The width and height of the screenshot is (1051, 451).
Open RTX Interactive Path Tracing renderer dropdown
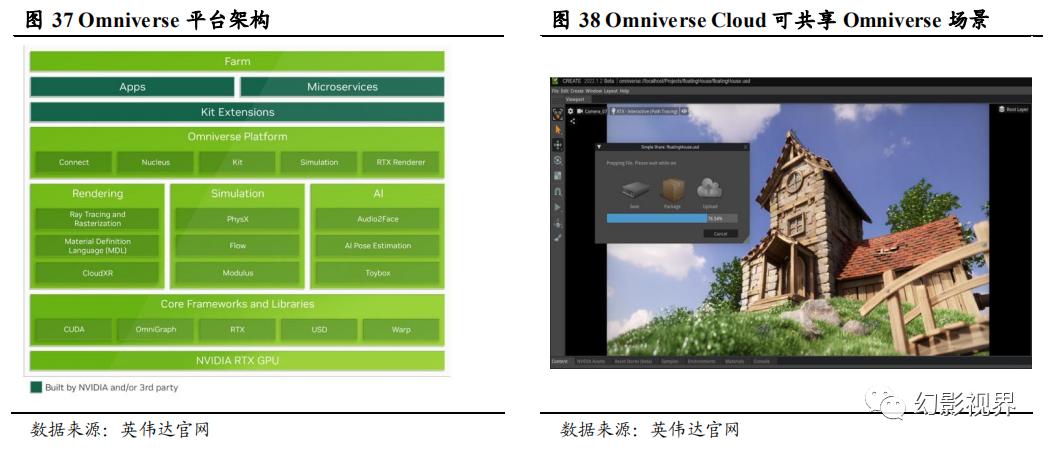click(644, 111)
